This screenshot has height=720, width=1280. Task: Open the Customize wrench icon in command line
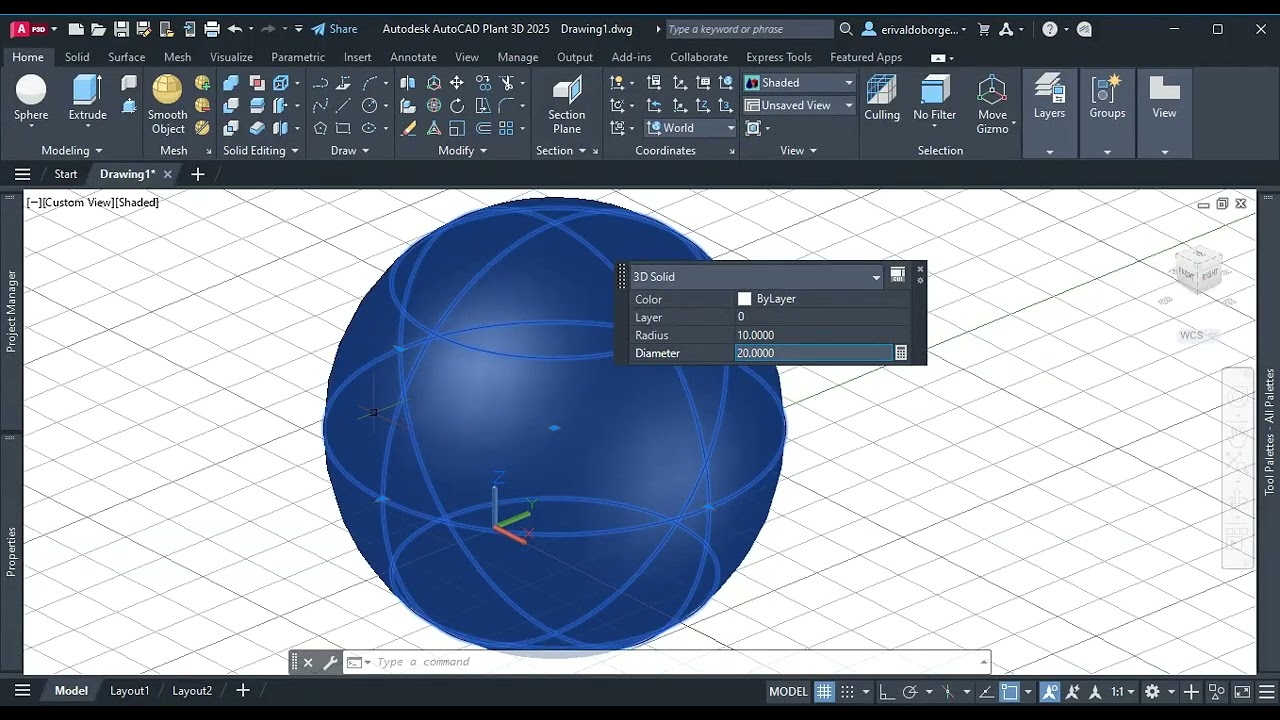pos(330,662)
